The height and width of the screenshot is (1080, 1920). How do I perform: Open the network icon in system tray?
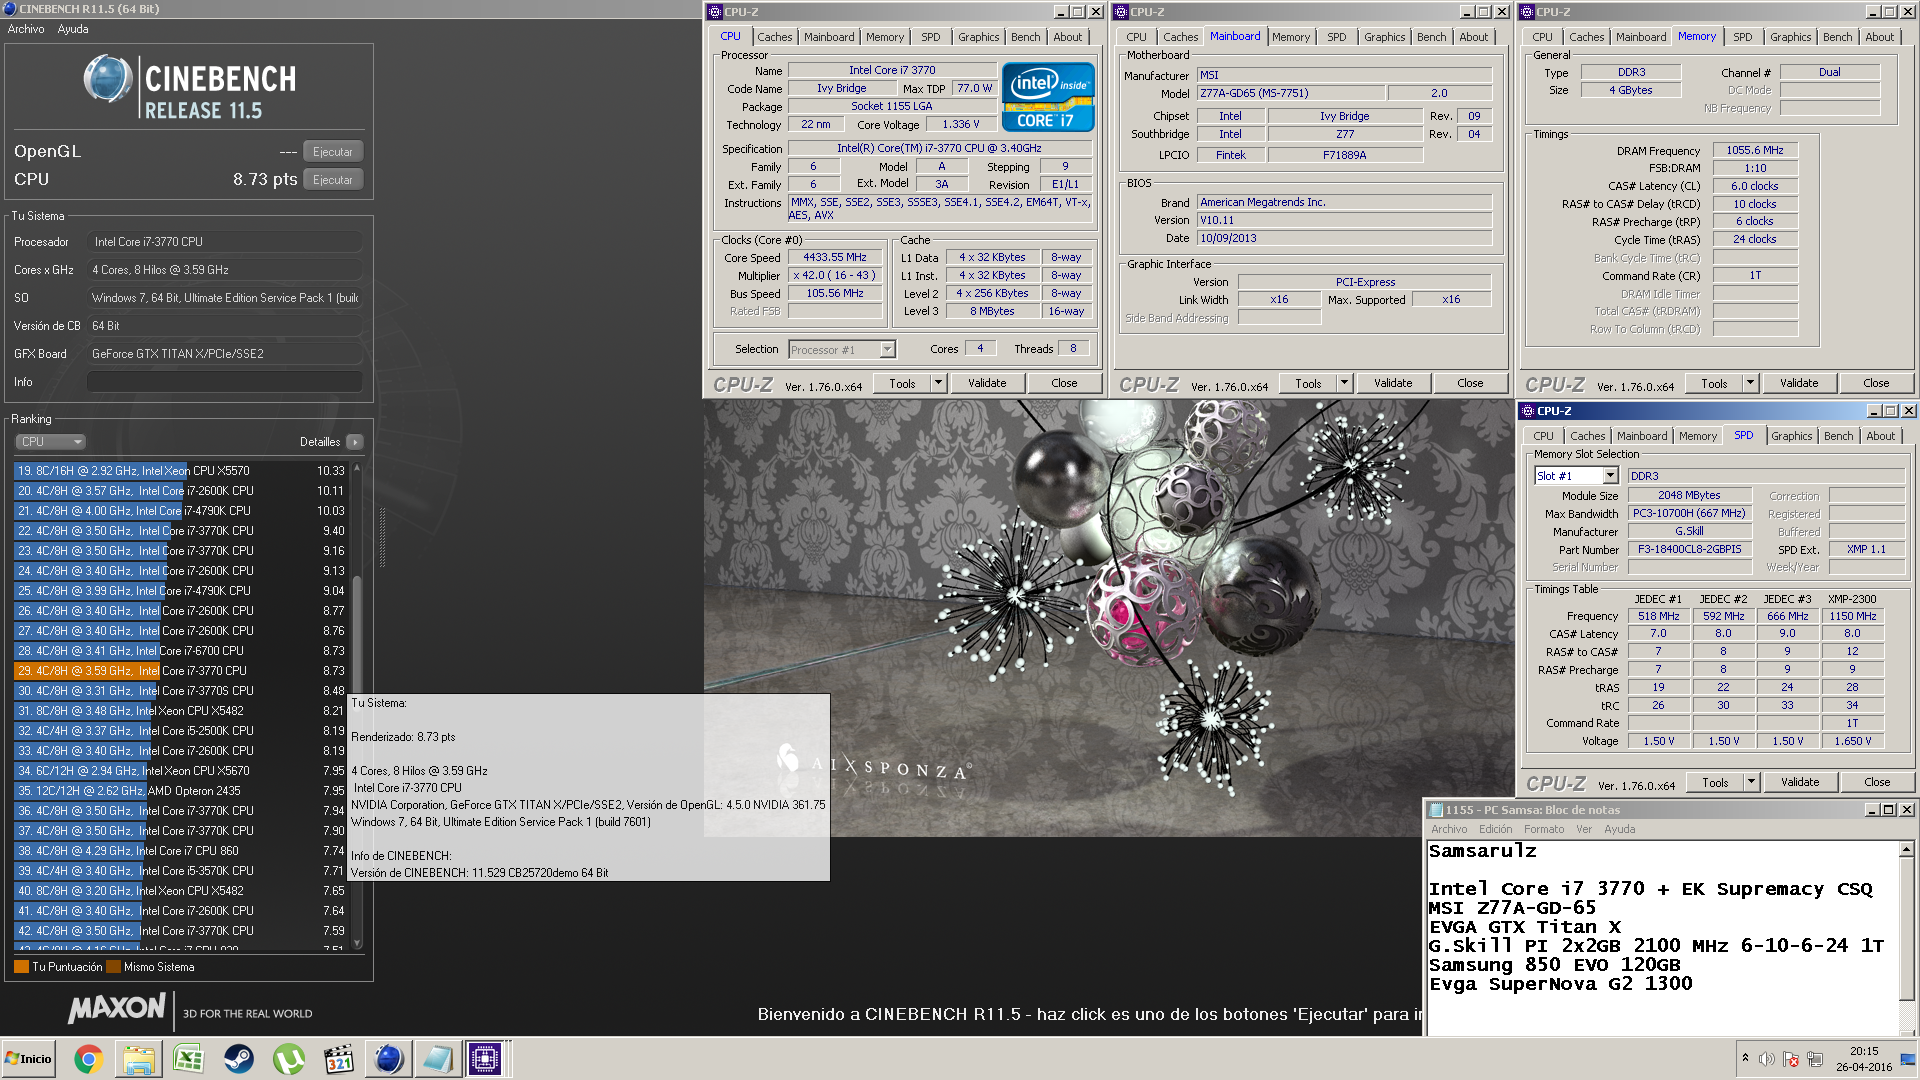pyautogui.click(x=1815, y=1059)
